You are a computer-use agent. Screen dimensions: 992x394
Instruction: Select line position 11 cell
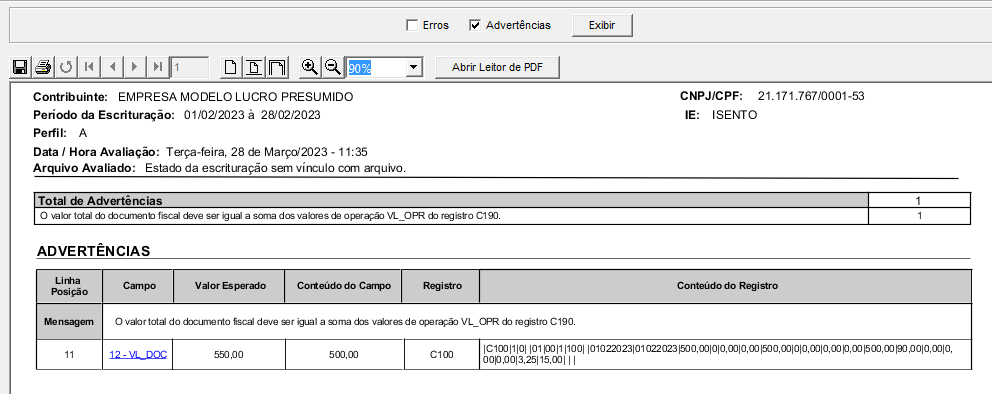69,355
